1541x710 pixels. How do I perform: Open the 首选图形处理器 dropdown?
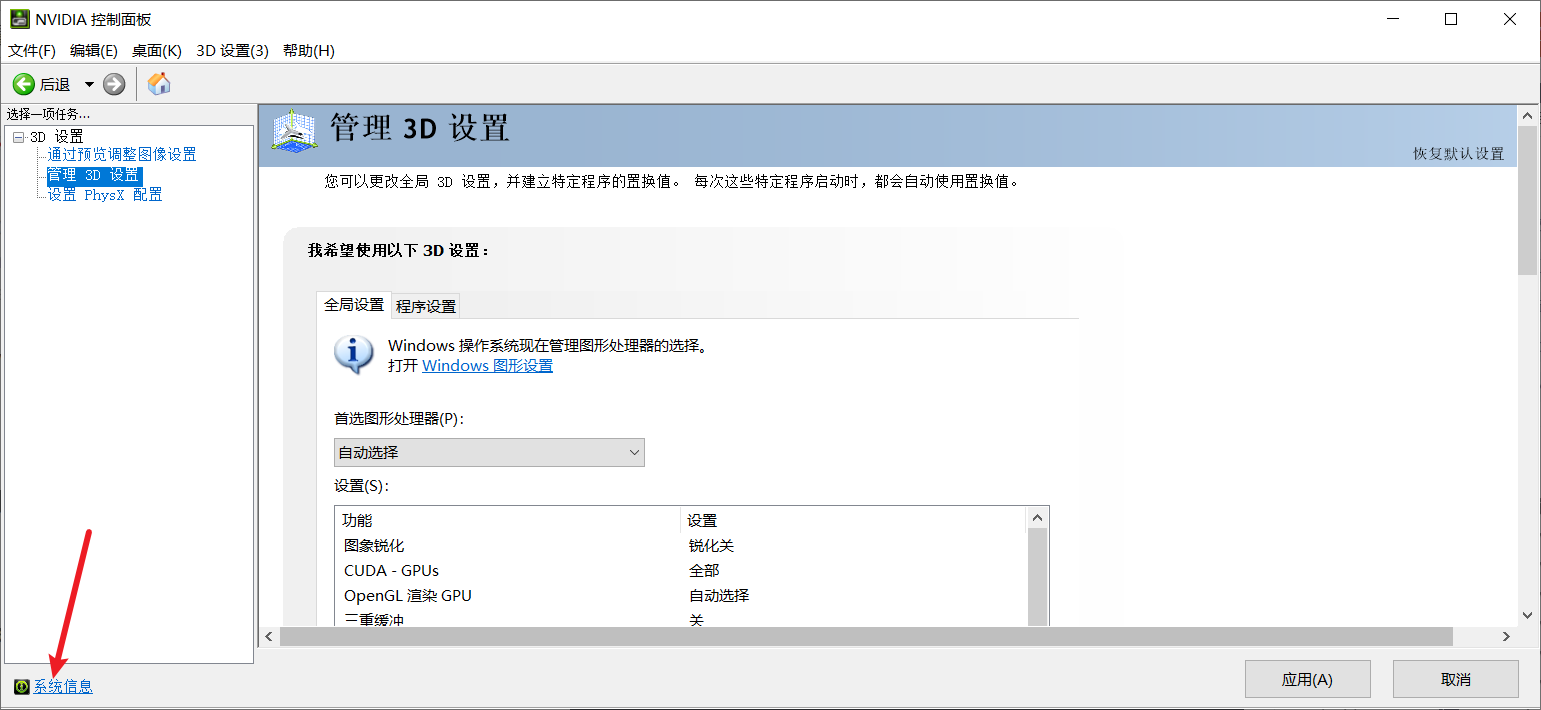click(489, 452)
